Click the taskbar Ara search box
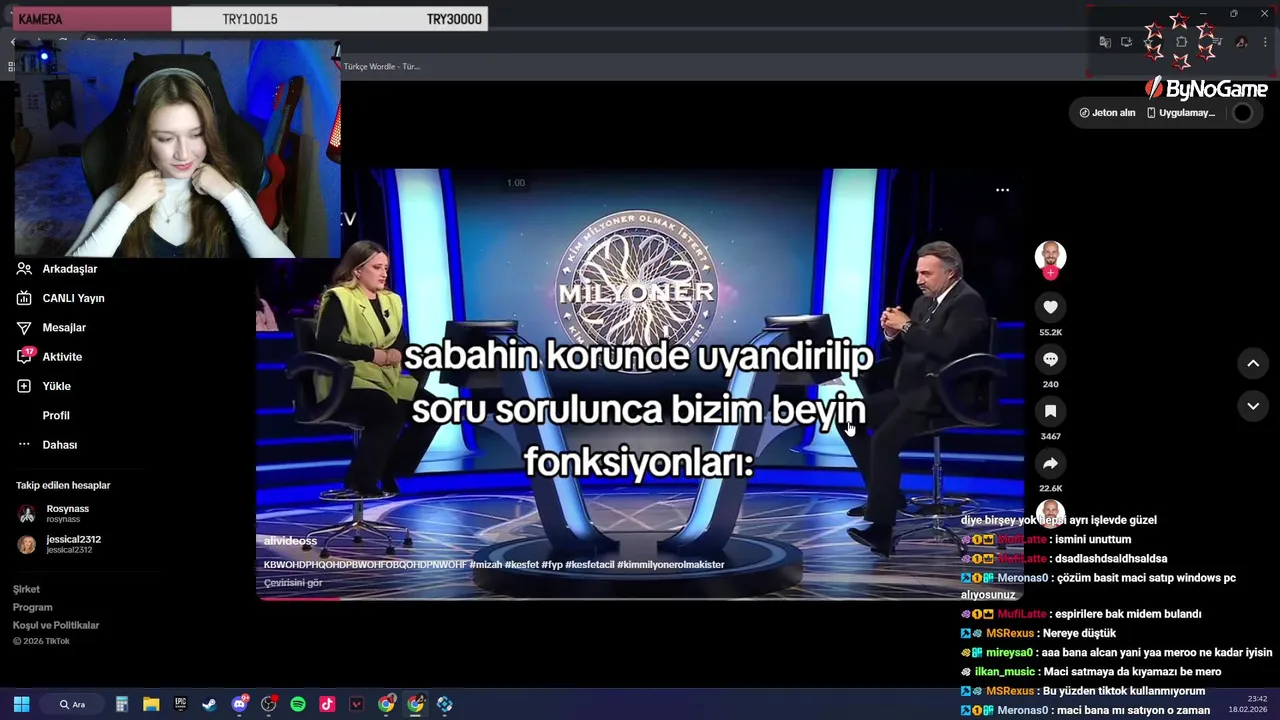Image resolution: width=1280 pixels, height=720 pixels. [x=72, y=704]
